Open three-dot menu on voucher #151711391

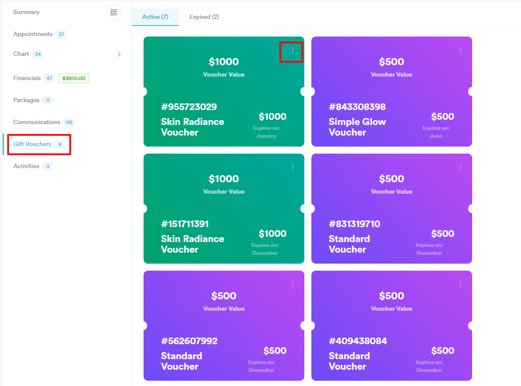pos(293,167)
